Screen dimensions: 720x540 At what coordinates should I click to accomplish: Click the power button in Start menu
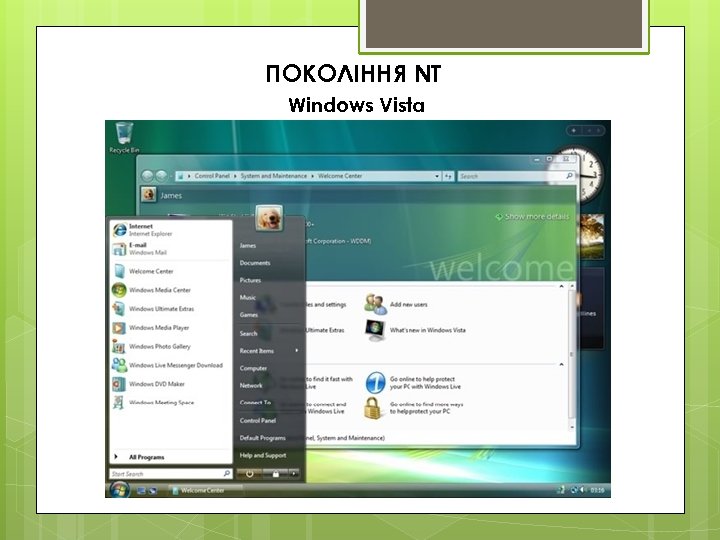[x=249, y=473]
